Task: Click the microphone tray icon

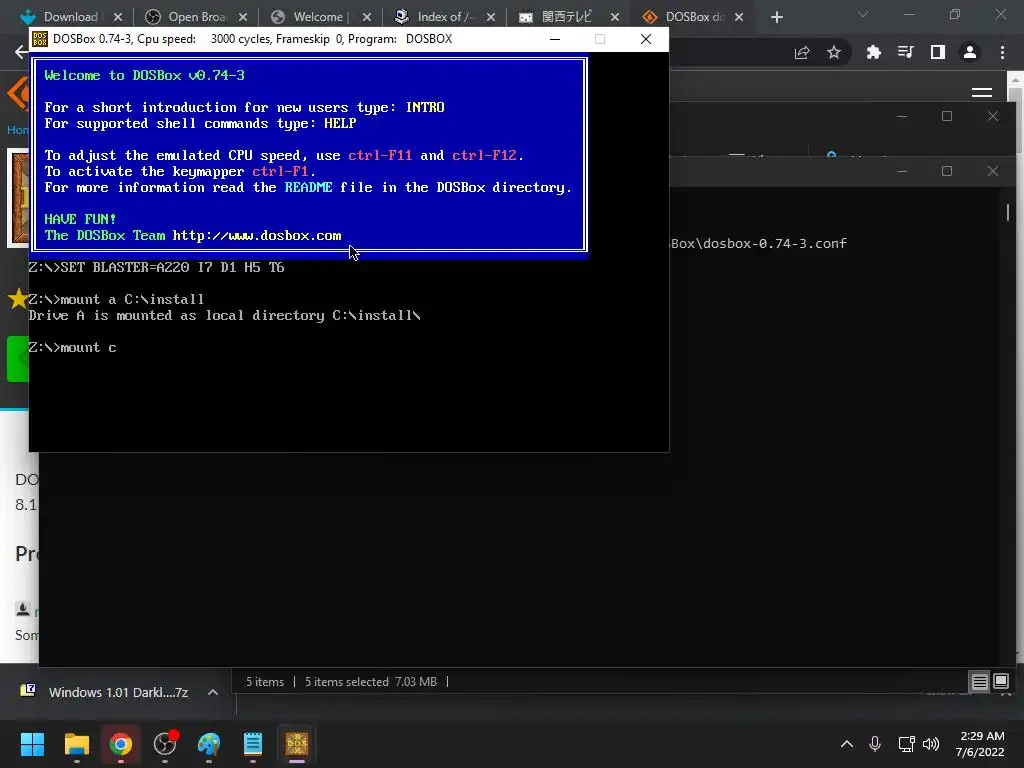Action: pos(874,744)
